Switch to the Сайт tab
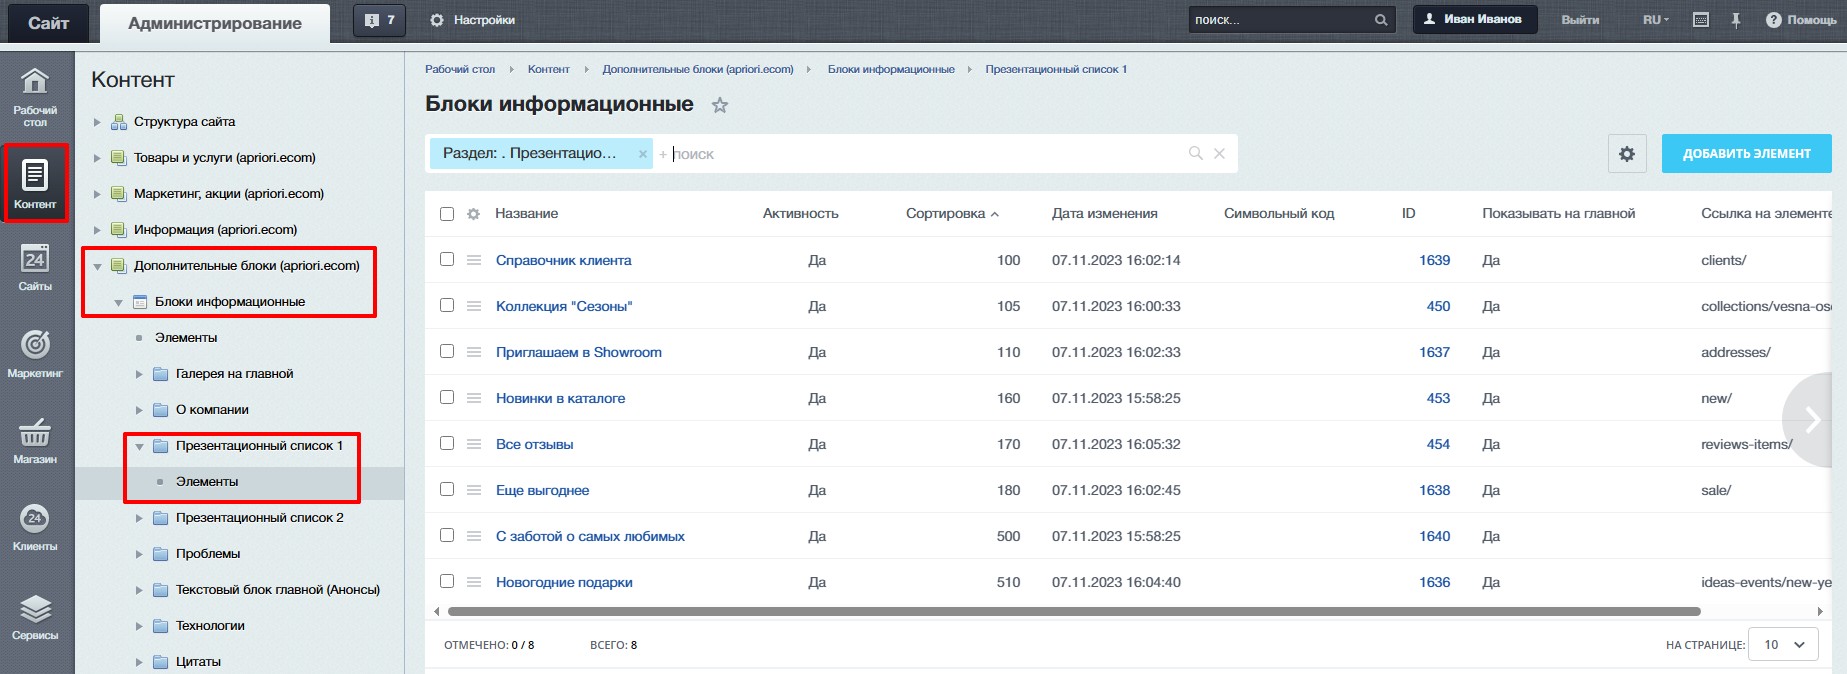The width and height of the screenshot is (1847, 674). click(x=48, y=23)
